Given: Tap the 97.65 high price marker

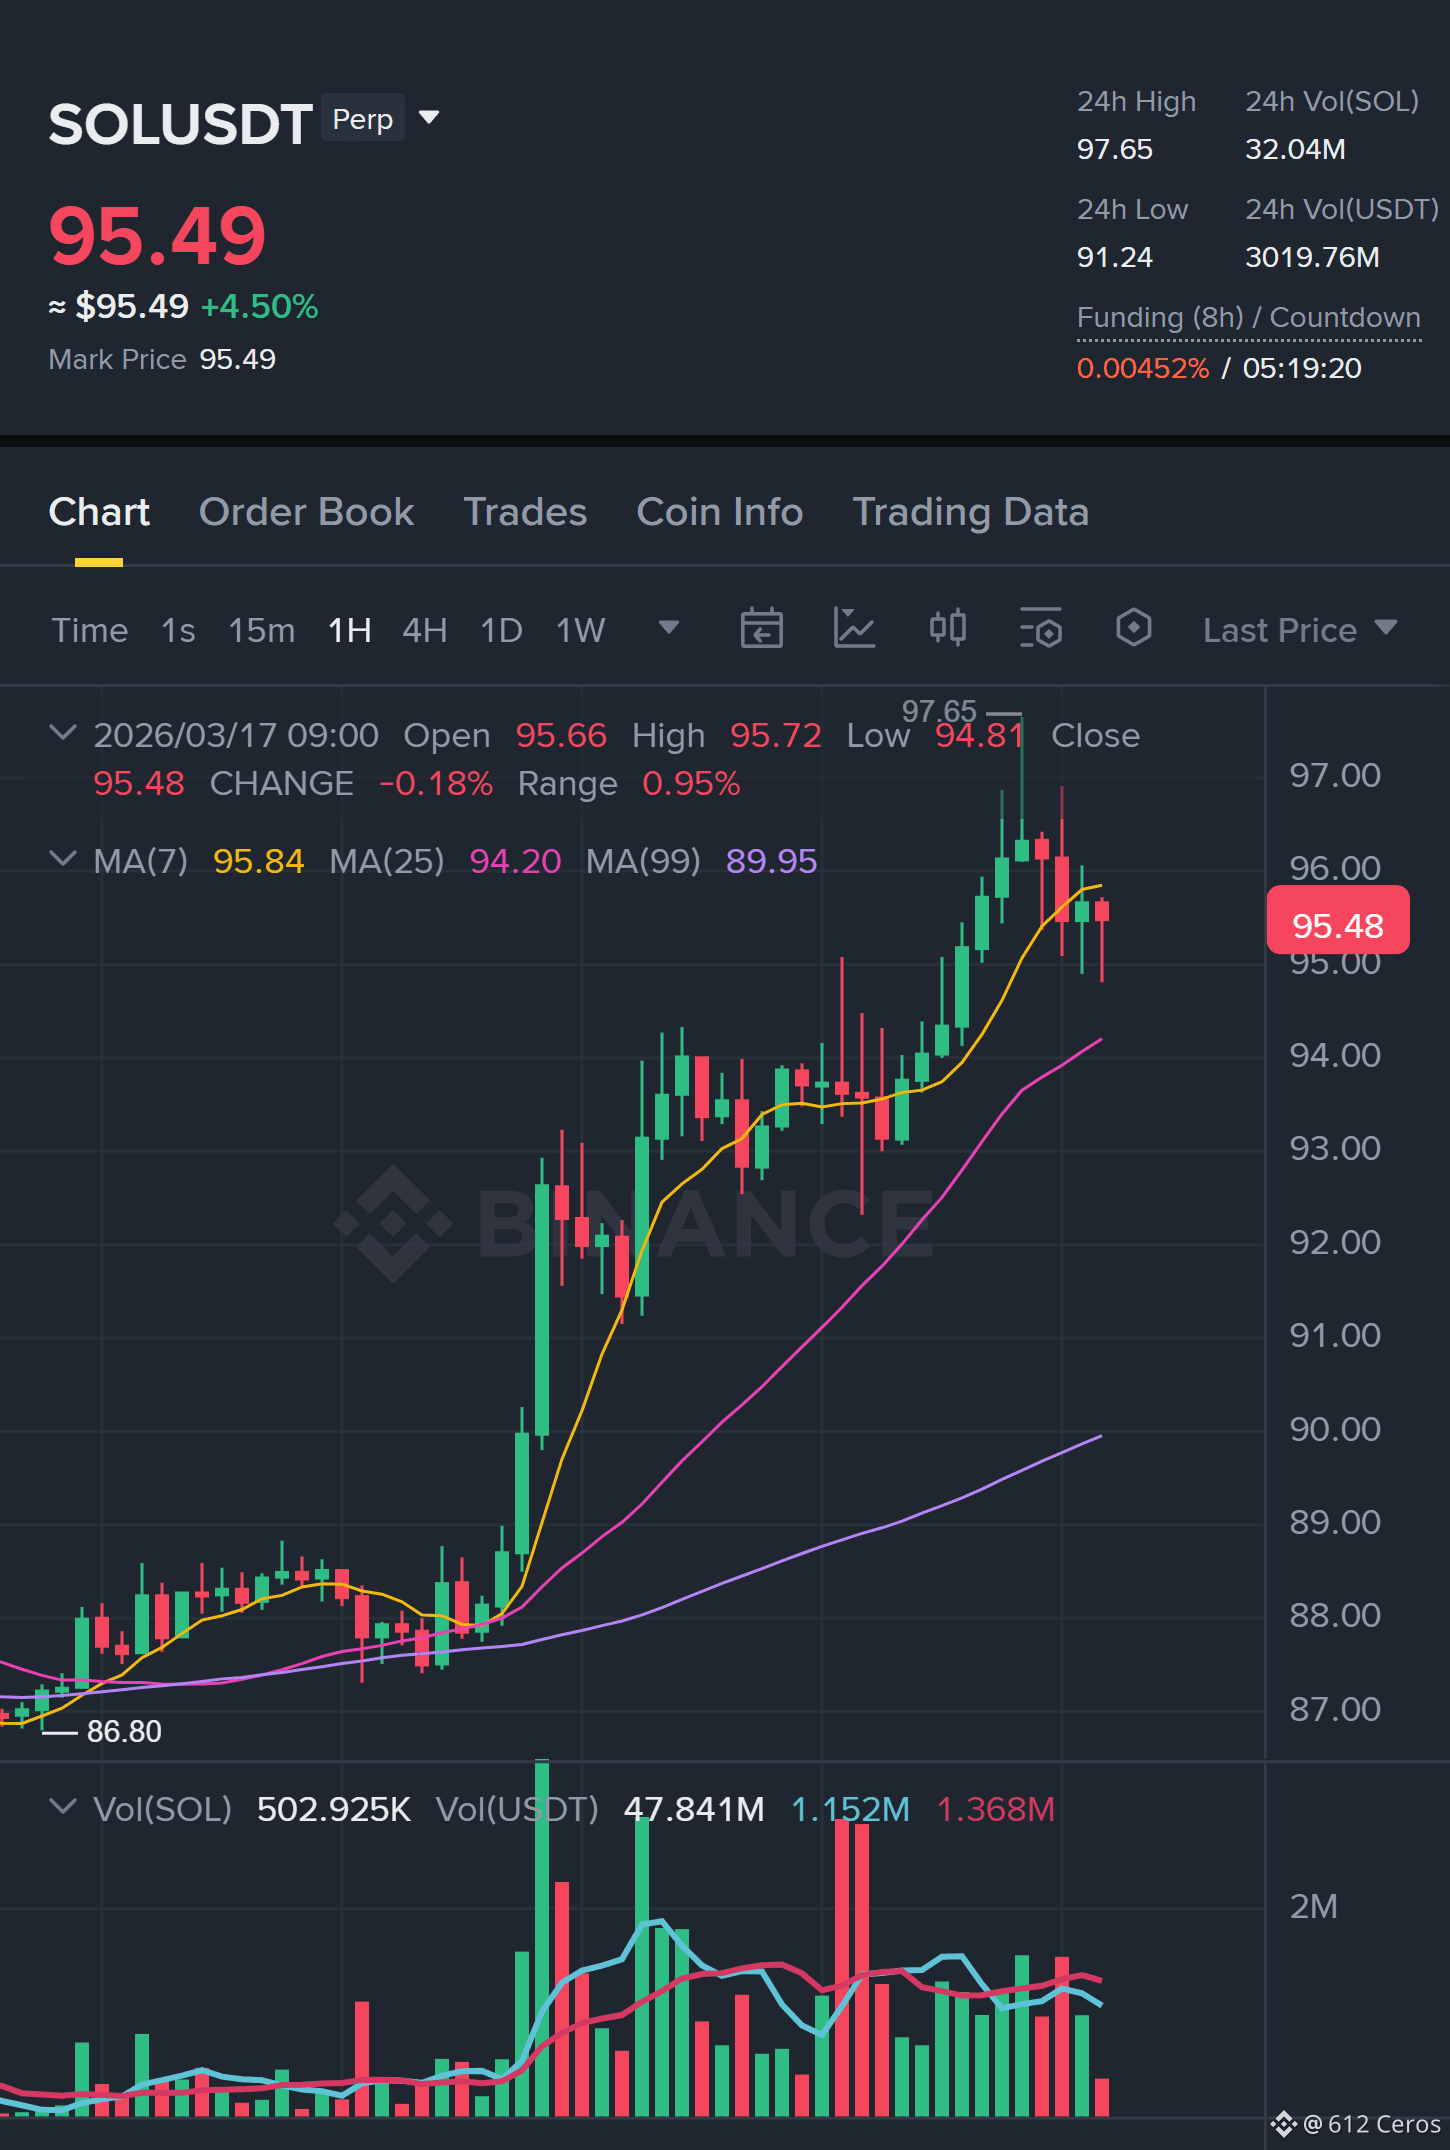Looking at the screenshot, I should [x=938, y=711].
